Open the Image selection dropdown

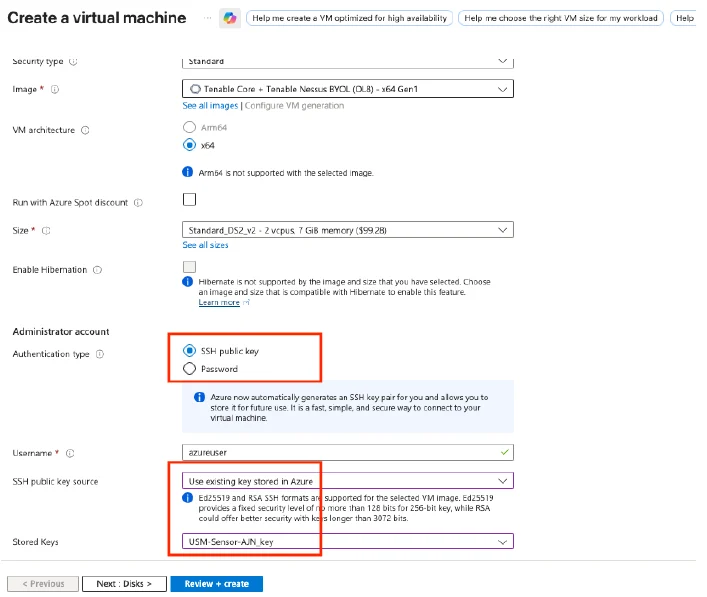[348, 89]
